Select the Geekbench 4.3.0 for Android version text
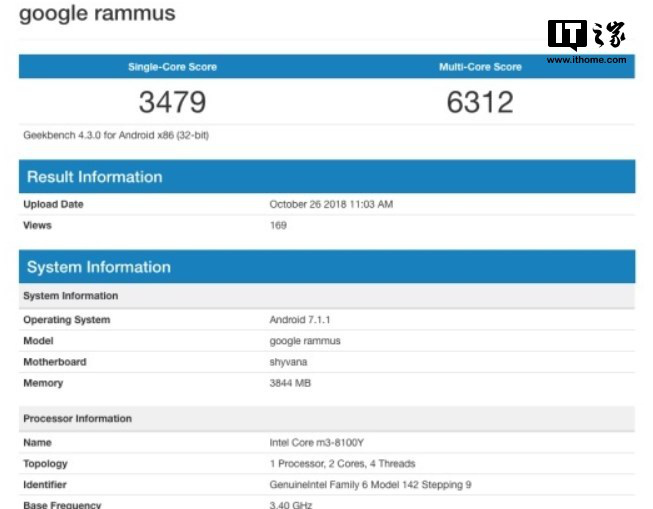 (x=116, y=135)
